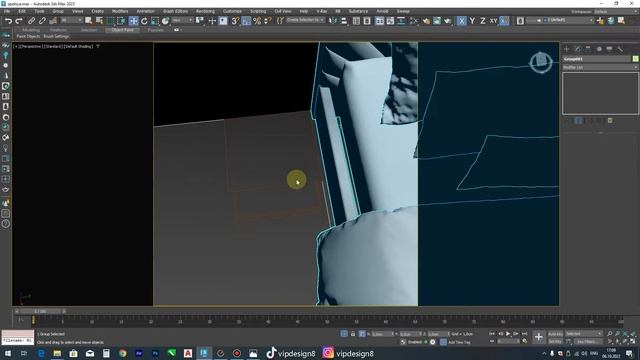Activate the Select and Scale tool
The image size is (640, 360).
tap(155, 20)
